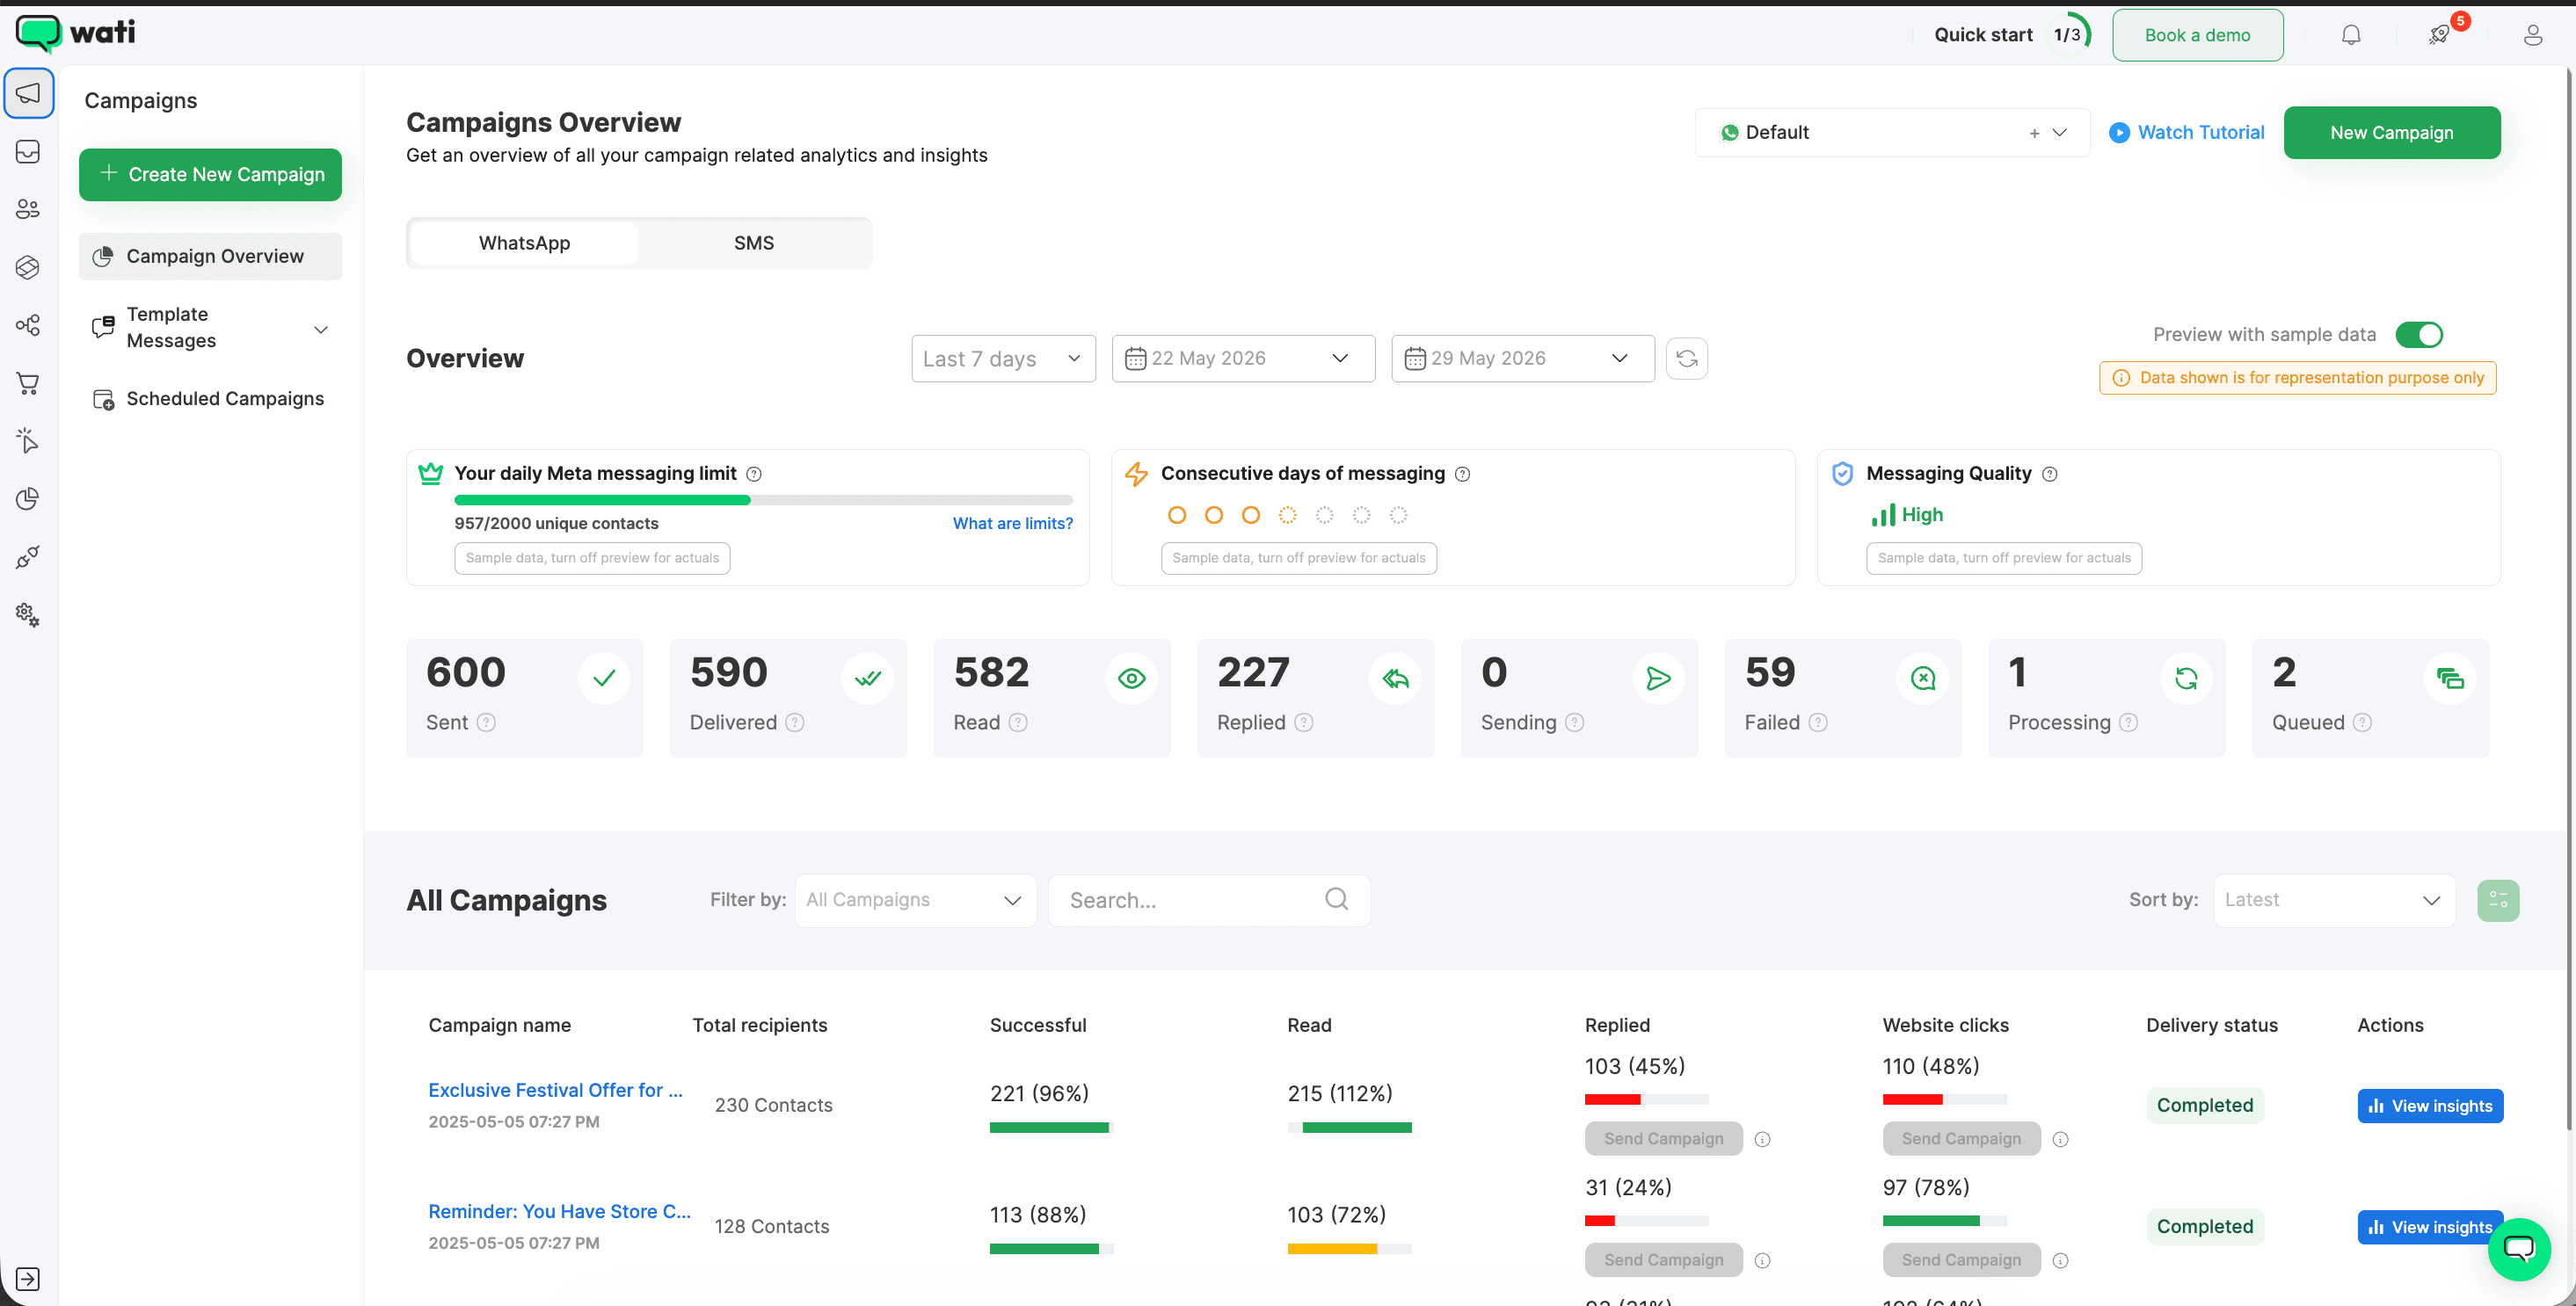Switch to the WhatsApp tab
Image resolution: width=2576 pixels, height=1306 pixels.
(524, 243)
